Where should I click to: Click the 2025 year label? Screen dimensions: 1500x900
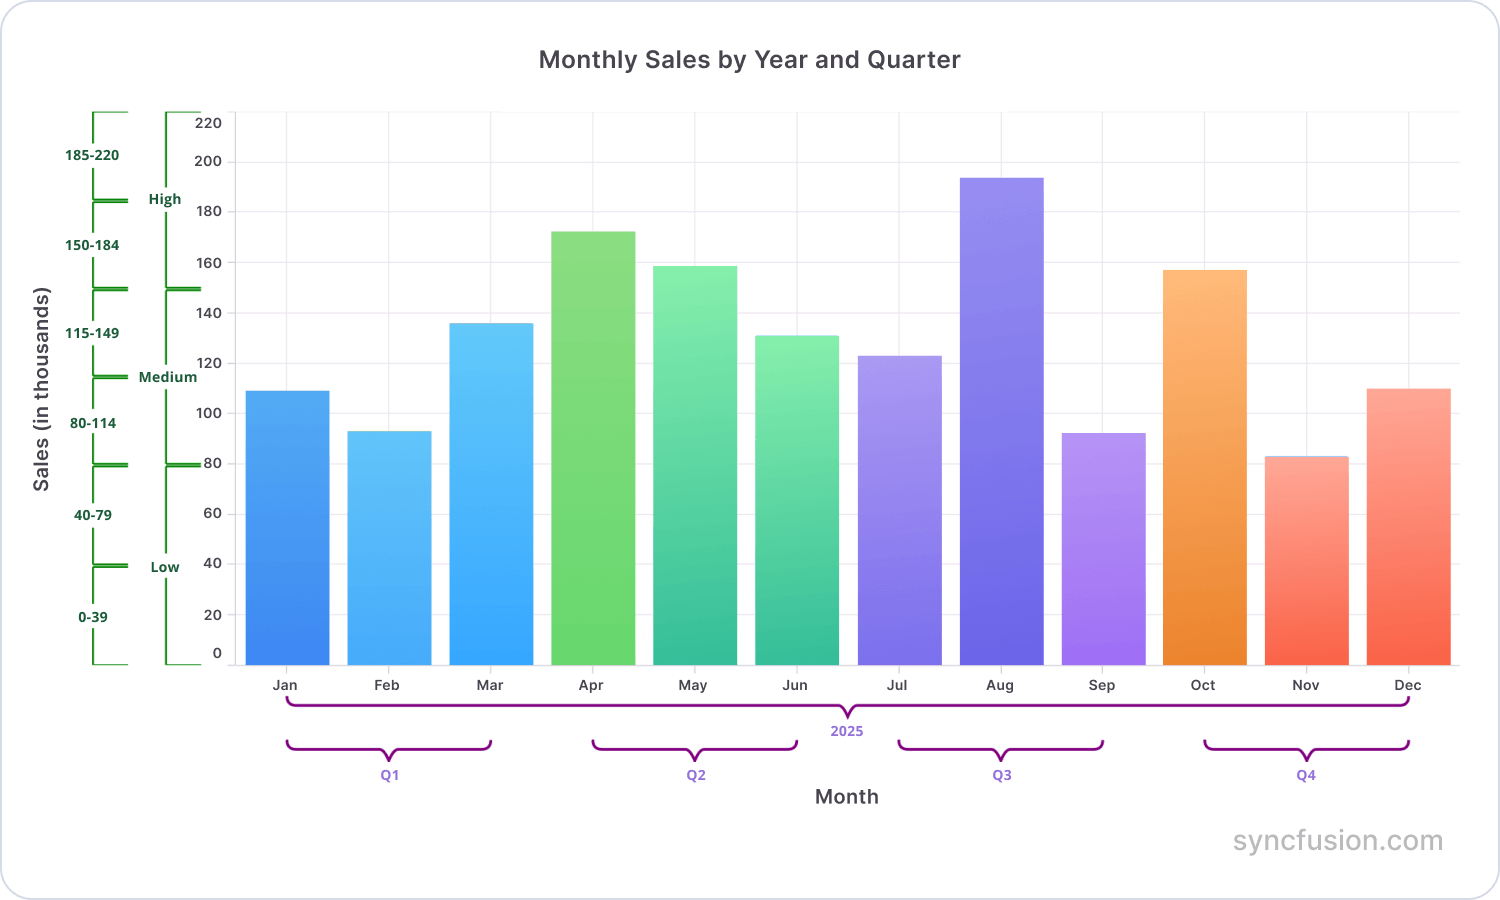[846, 731]
